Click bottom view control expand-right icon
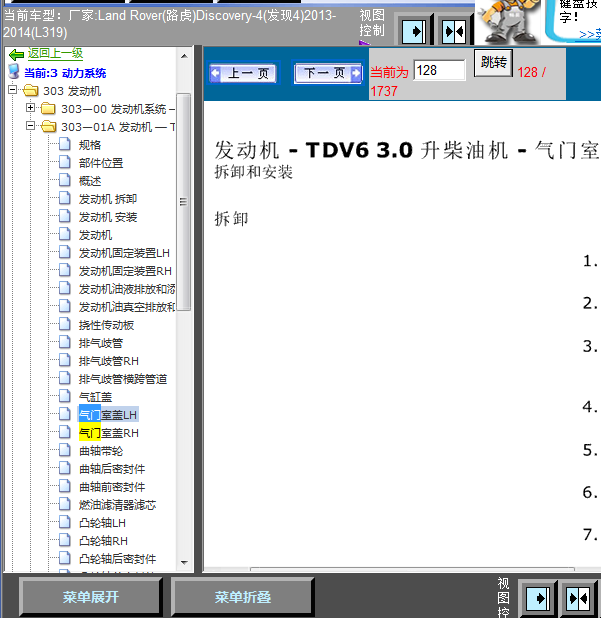Viewport: 601px width, 618px height. coord(538,599)
